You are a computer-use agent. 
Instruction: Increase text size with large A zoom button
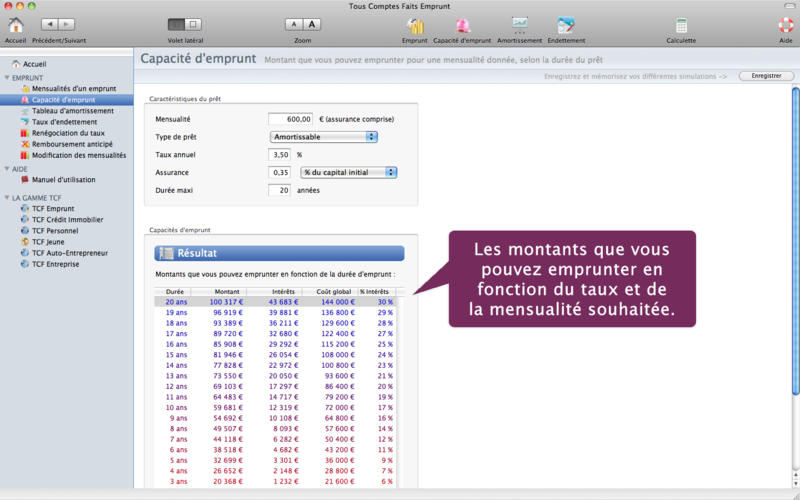[312, 23]
